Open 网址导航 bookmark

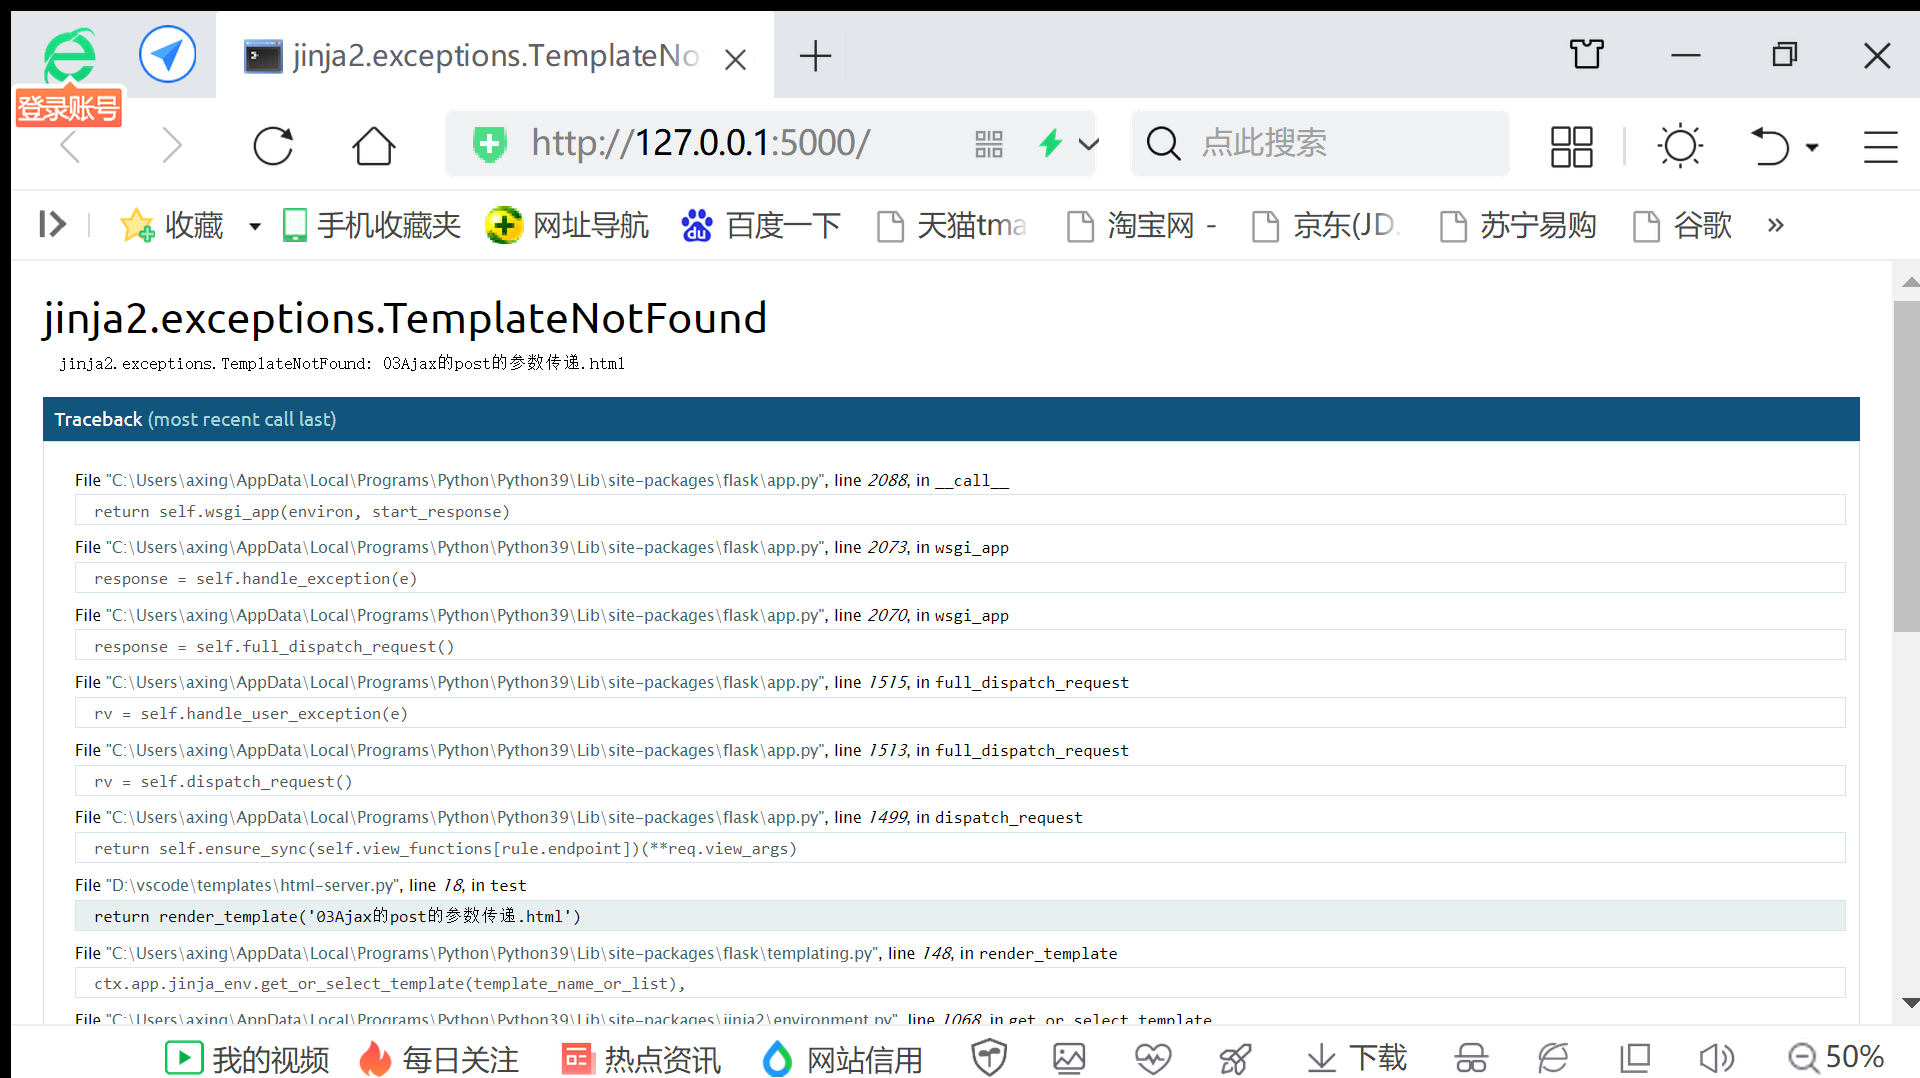[567, 225]
